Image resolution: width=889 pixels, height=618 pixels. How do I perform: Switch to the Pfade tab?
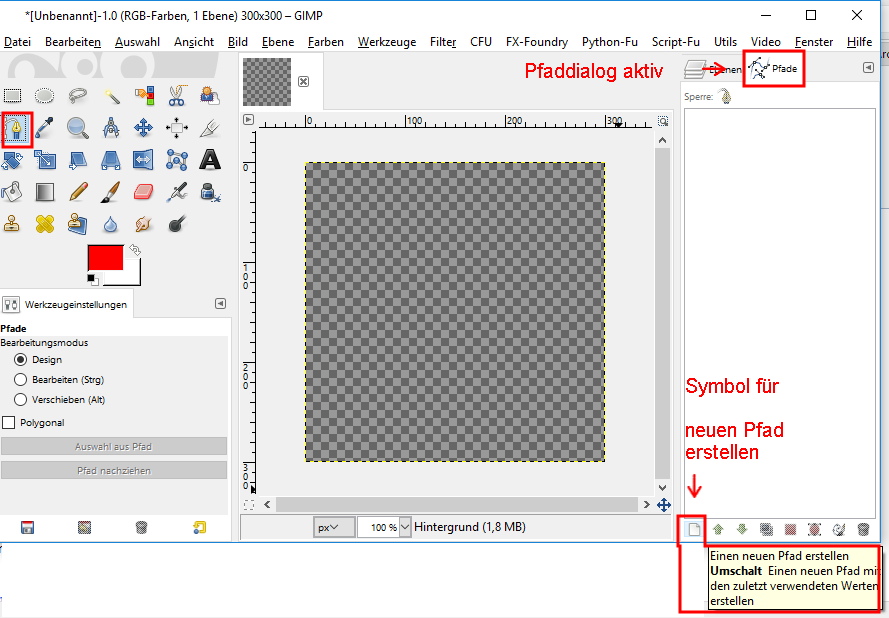[x=773, y=69]
